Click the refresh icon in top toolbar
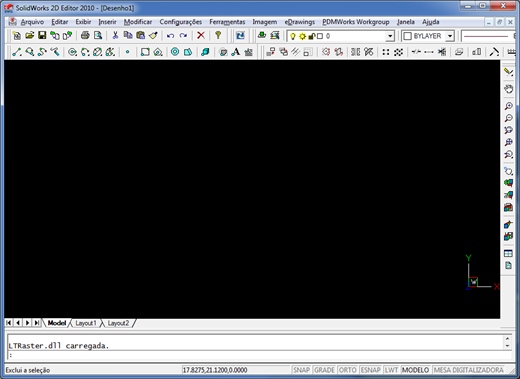 click(240, 35)
